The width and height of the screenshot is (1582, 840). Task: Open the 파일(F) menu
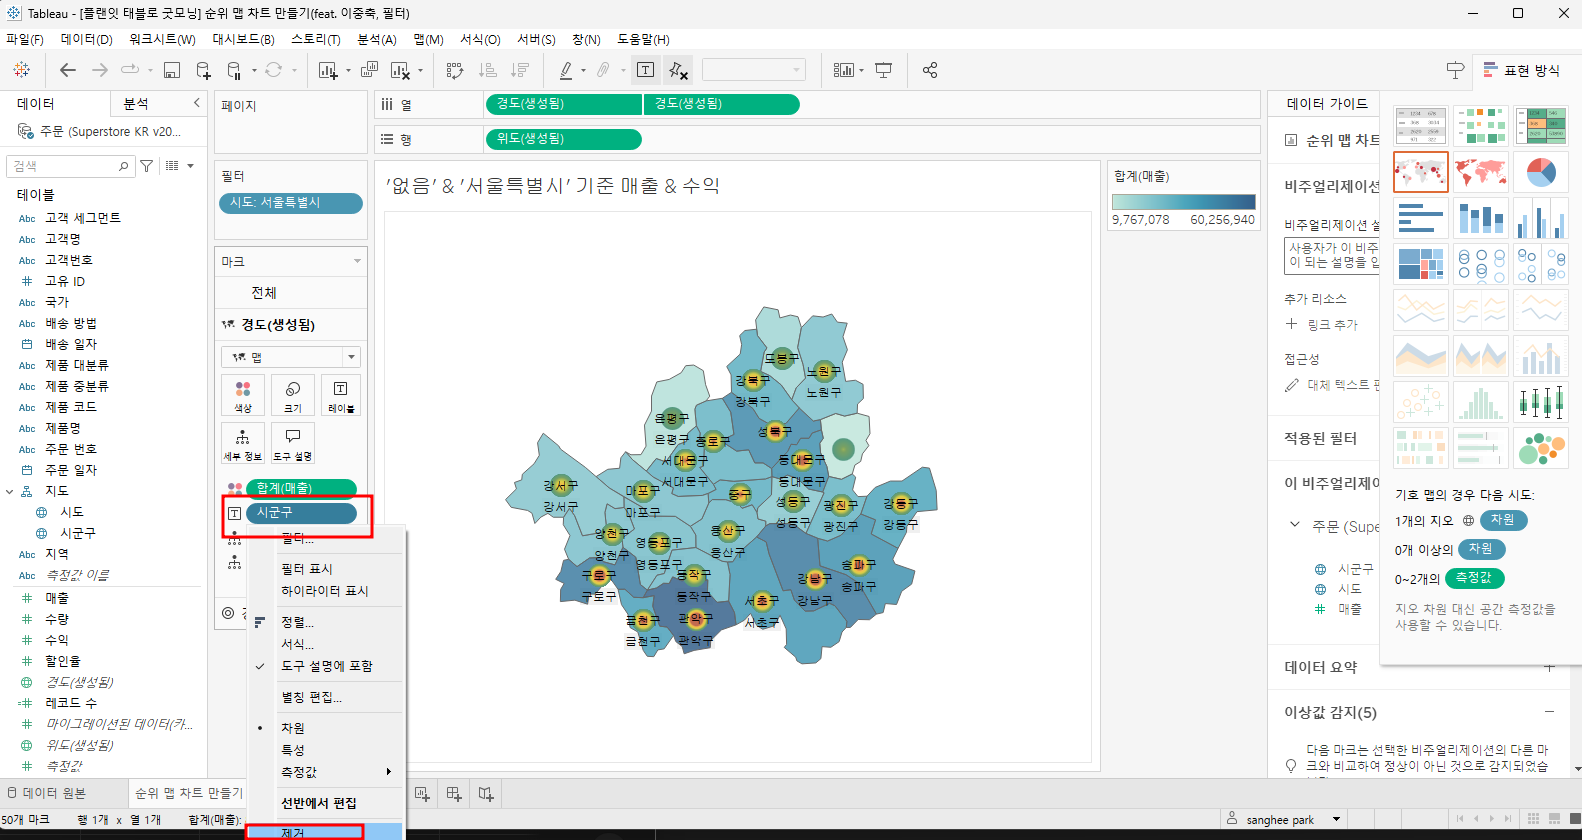tap(25, 39)
